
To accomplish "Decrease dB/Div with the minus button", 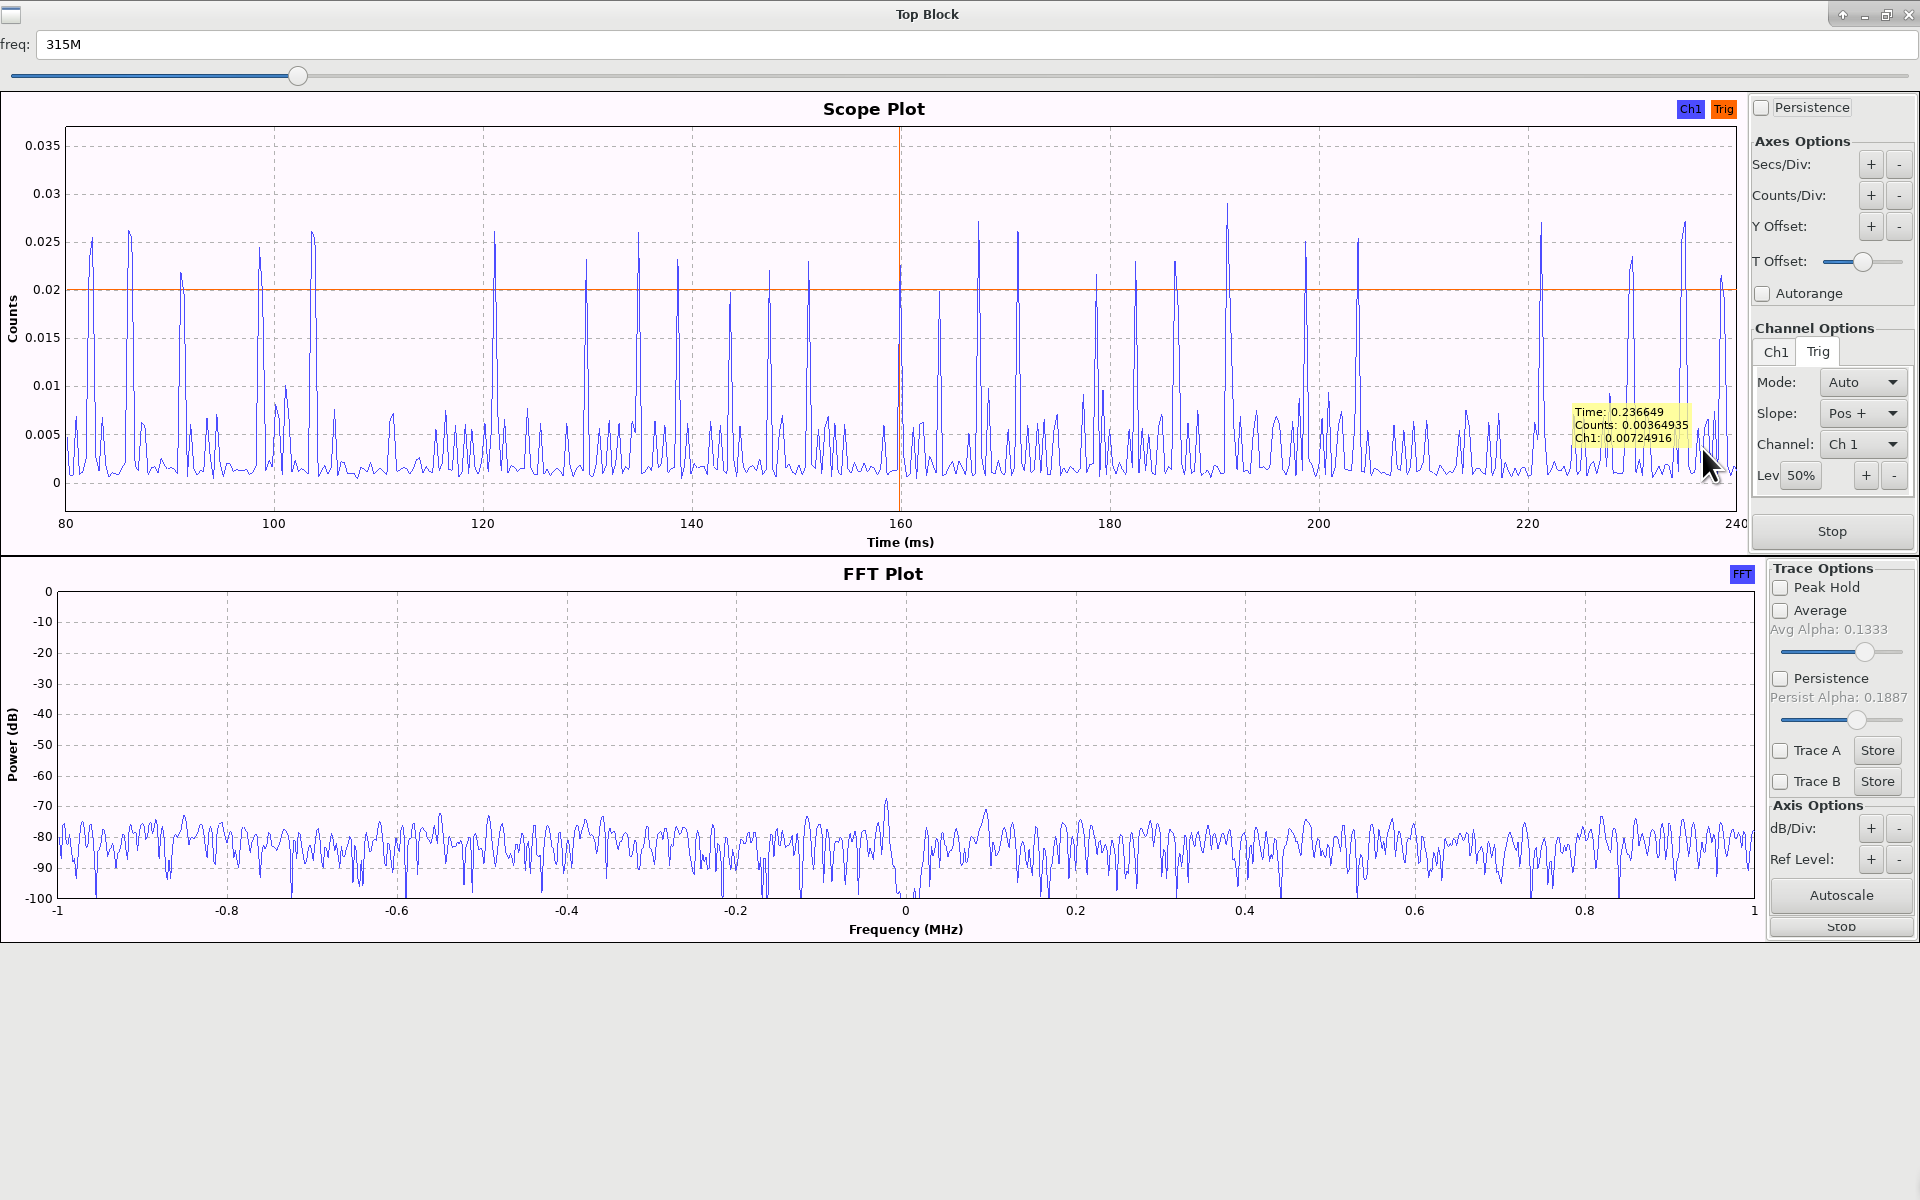I will tap(1899, 829).
